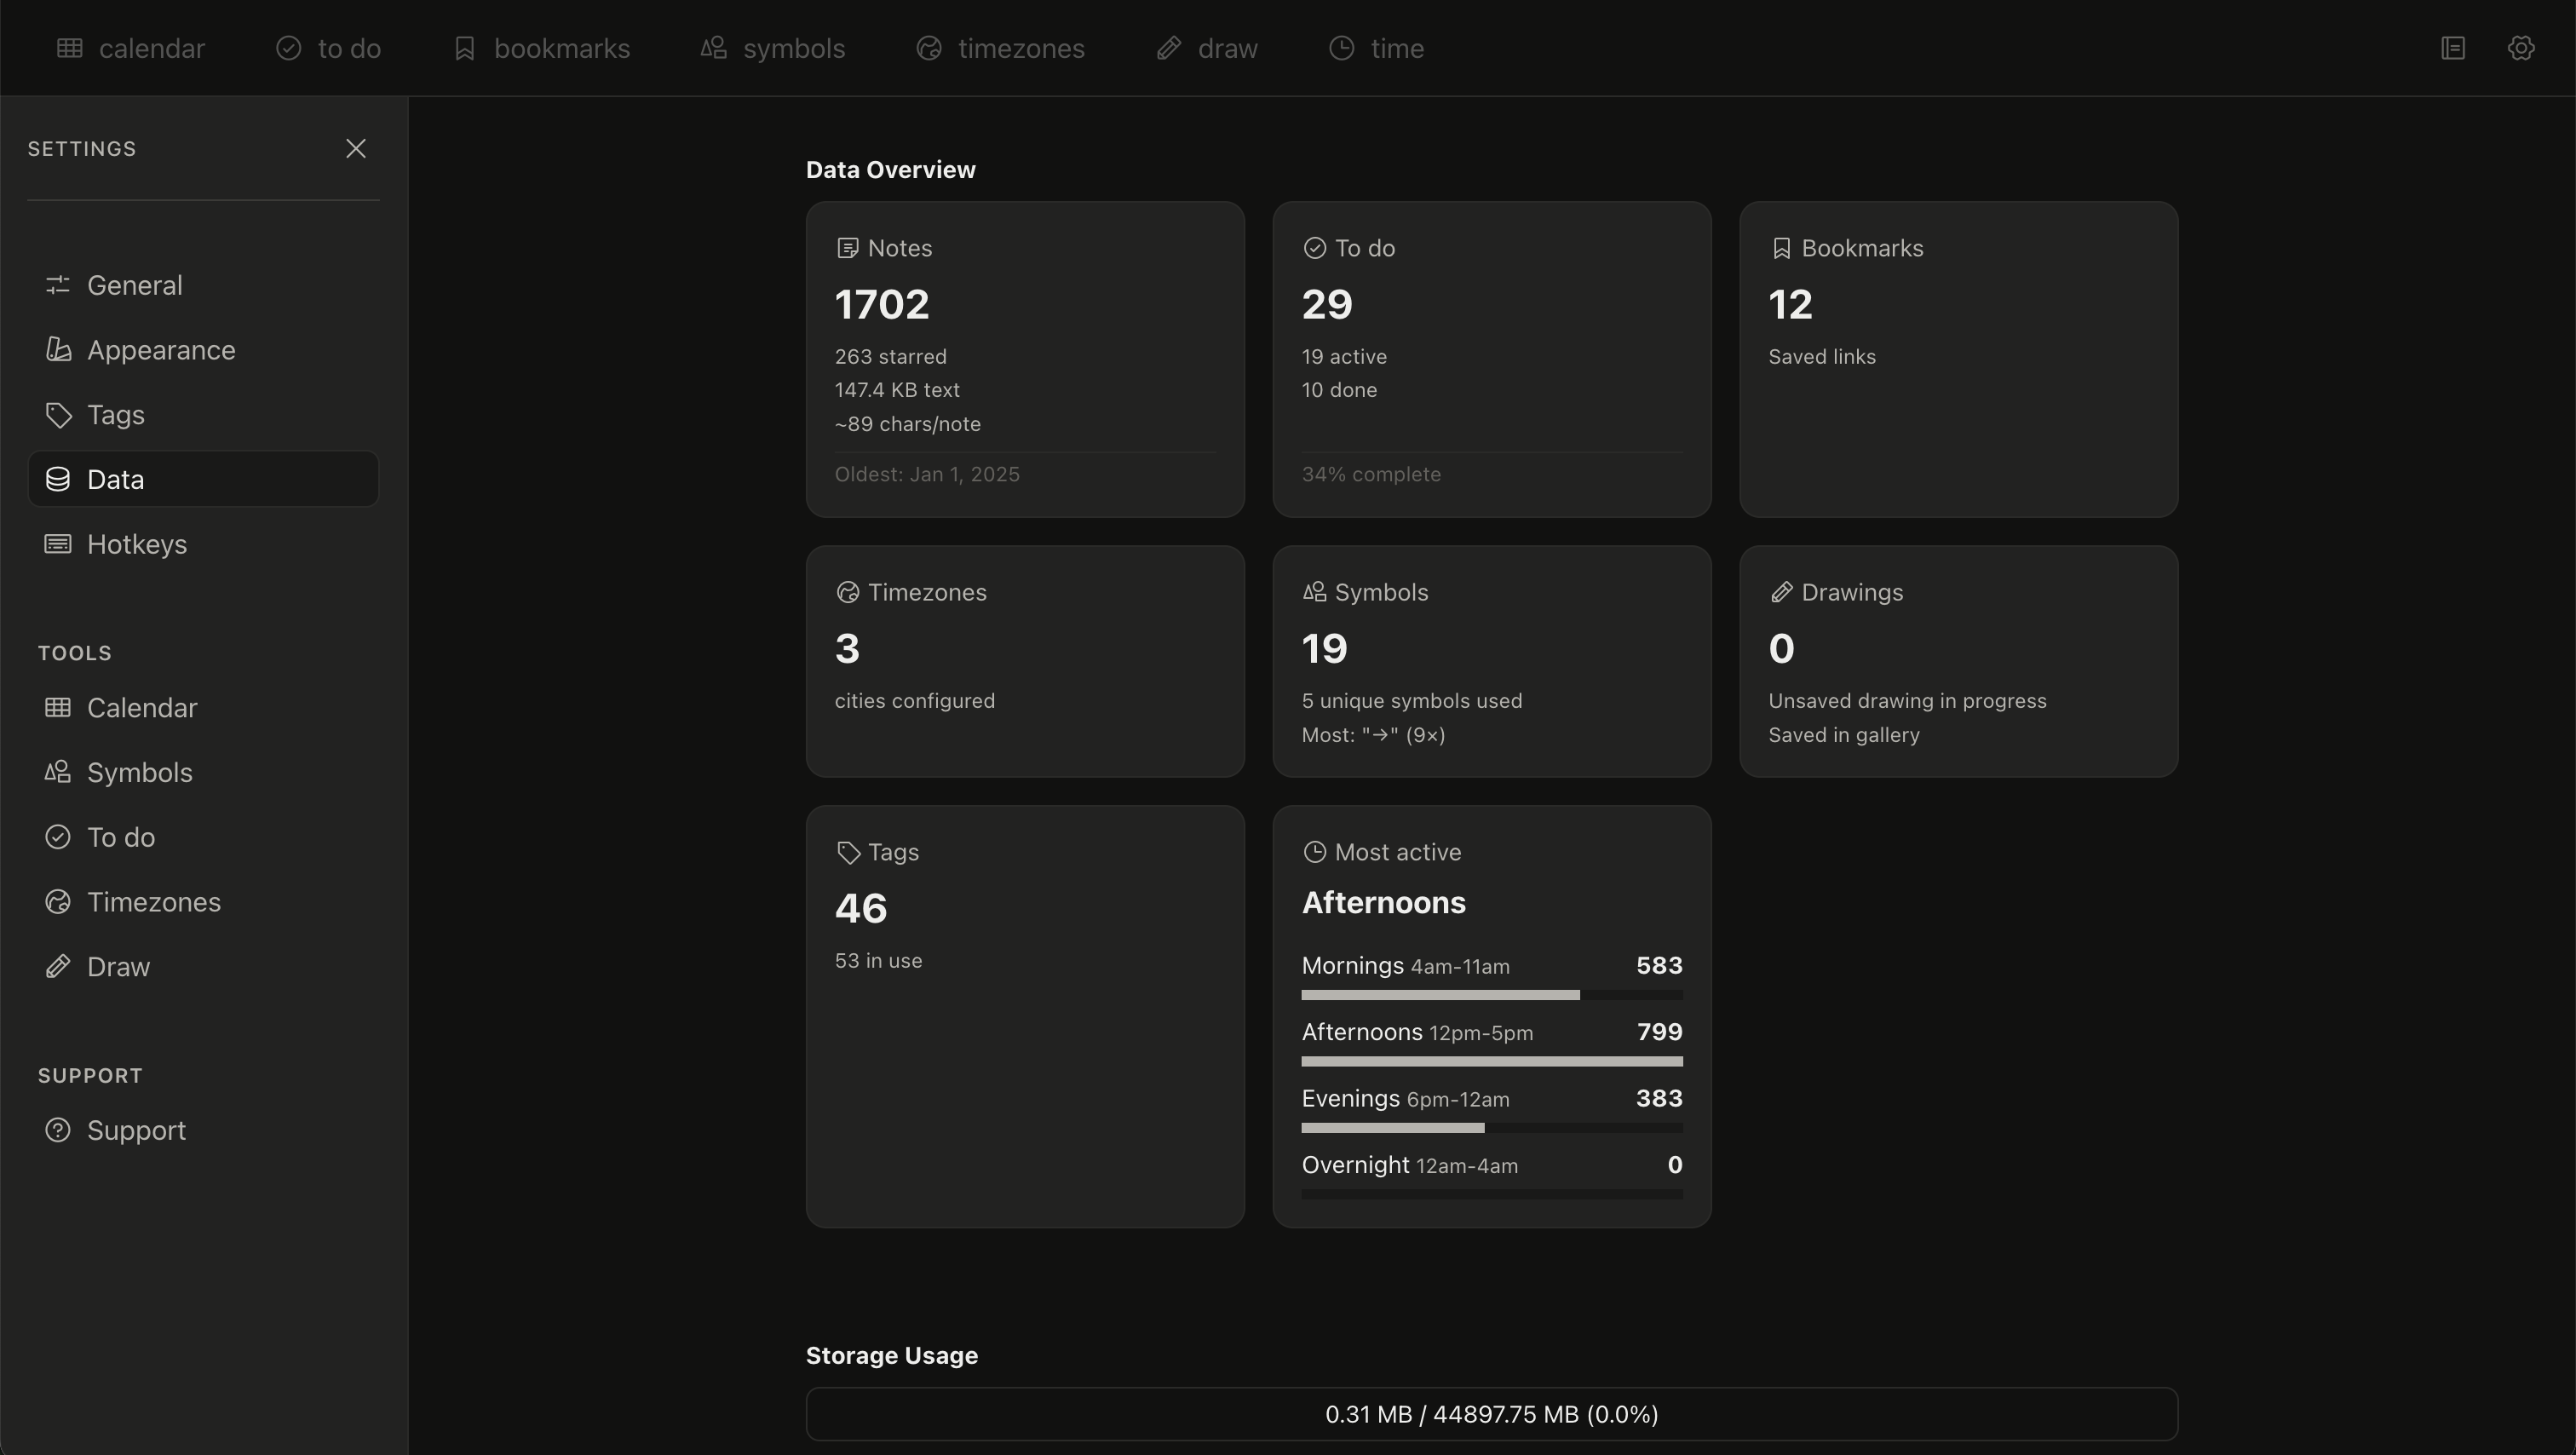Click the Bookmarks card icon
The width and height of the screenshot is (2576, 1455).
1781,248
